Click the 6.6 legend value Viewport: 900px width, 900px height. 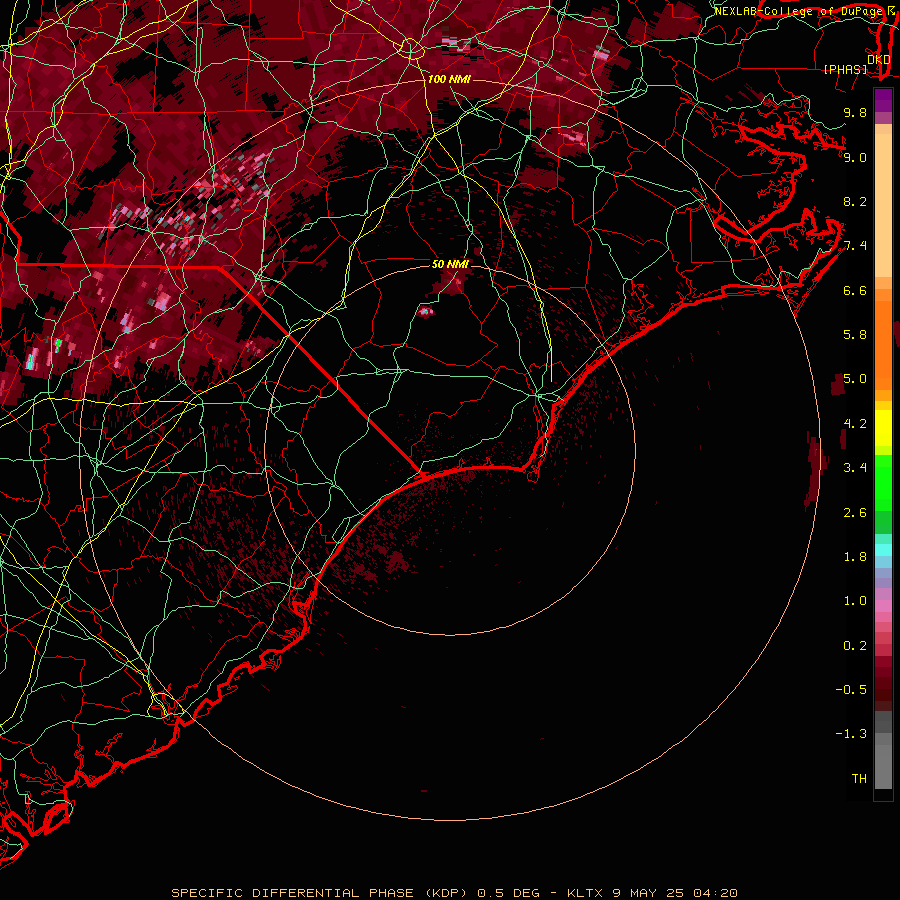(x=855, y=290)
